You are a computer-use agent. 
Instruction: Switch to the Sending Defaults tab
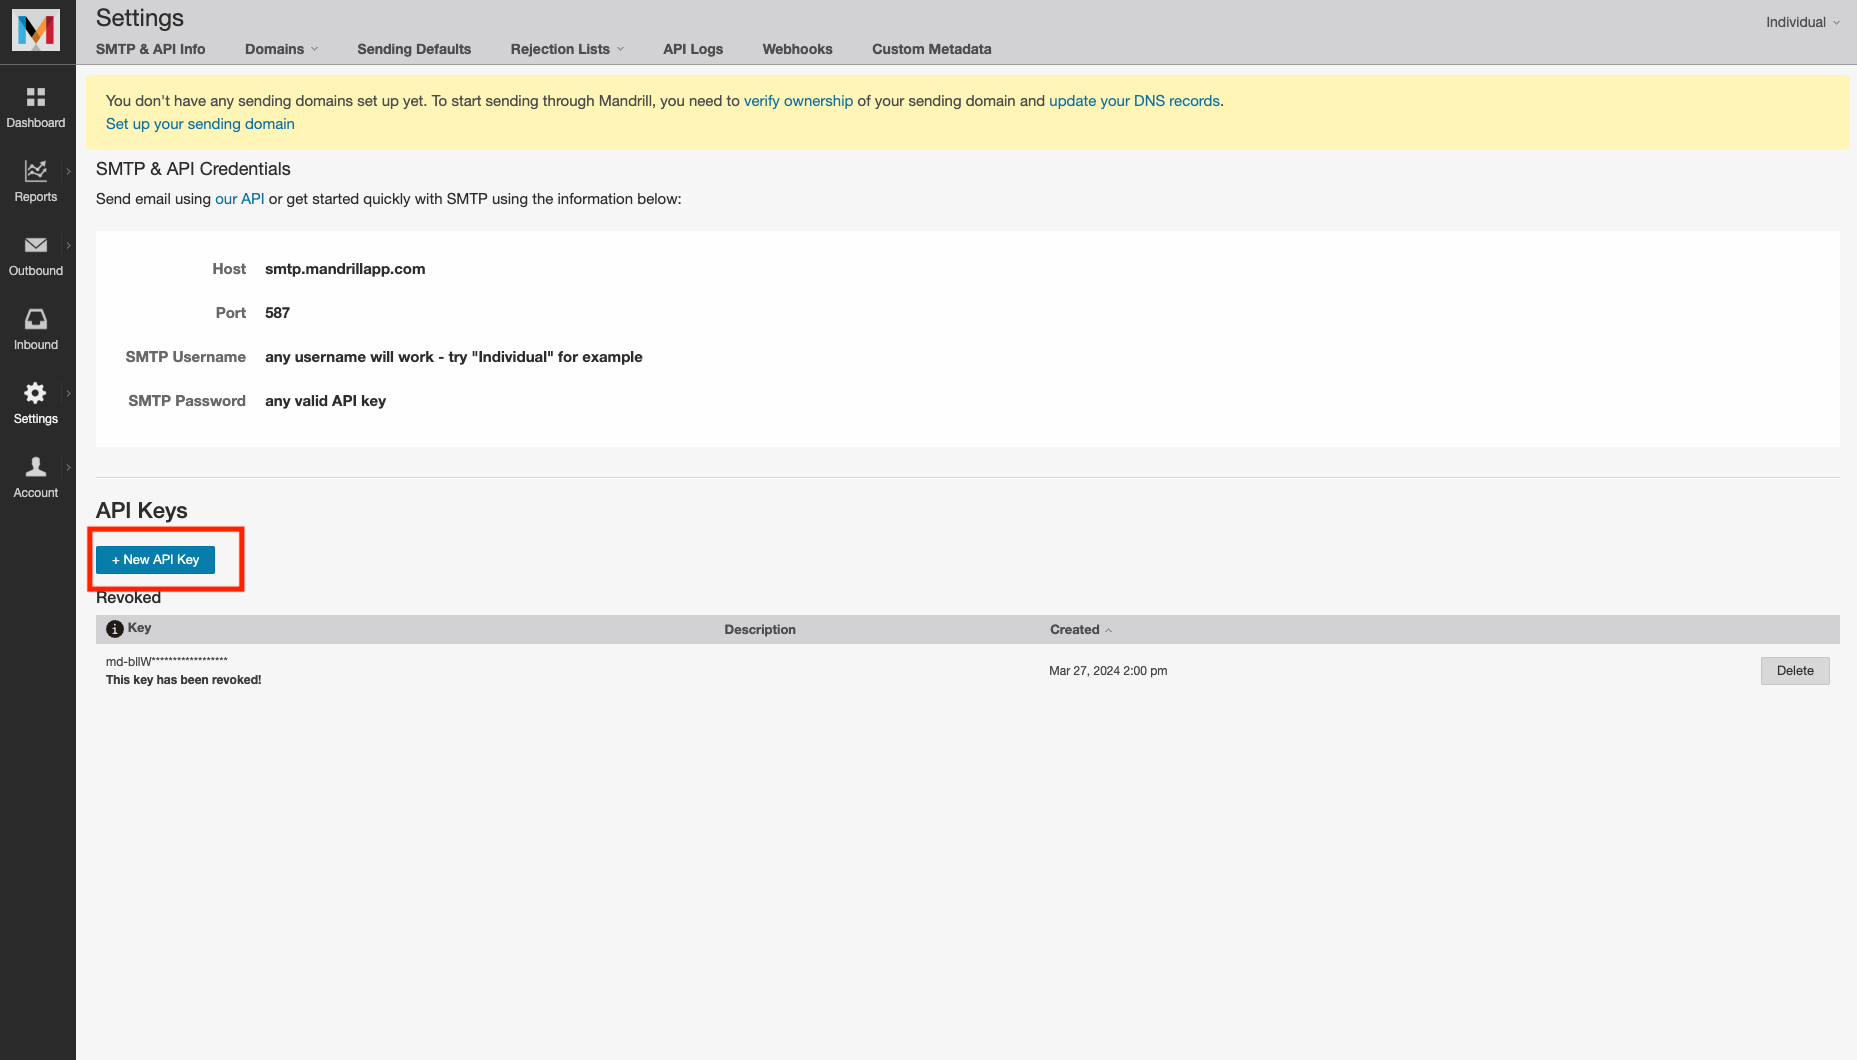point(414,49)
